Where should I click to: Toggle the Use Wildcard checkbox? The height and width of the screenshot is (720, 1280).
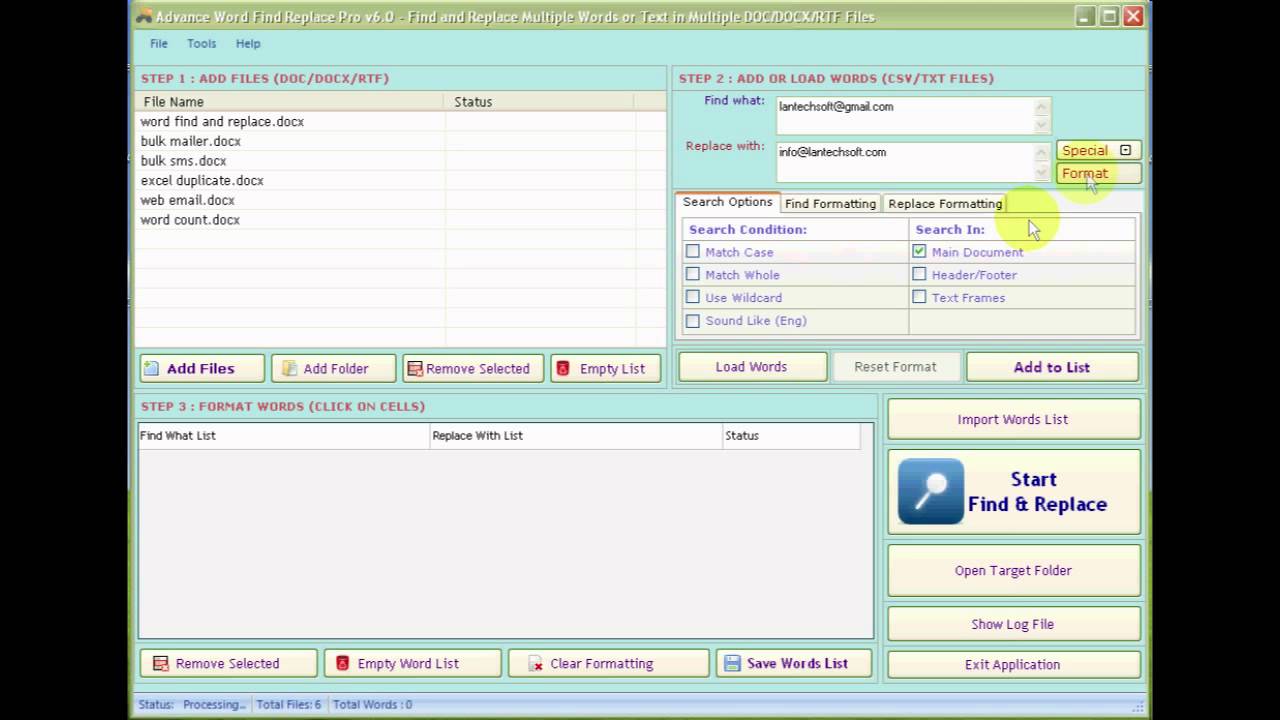(693, 297)
